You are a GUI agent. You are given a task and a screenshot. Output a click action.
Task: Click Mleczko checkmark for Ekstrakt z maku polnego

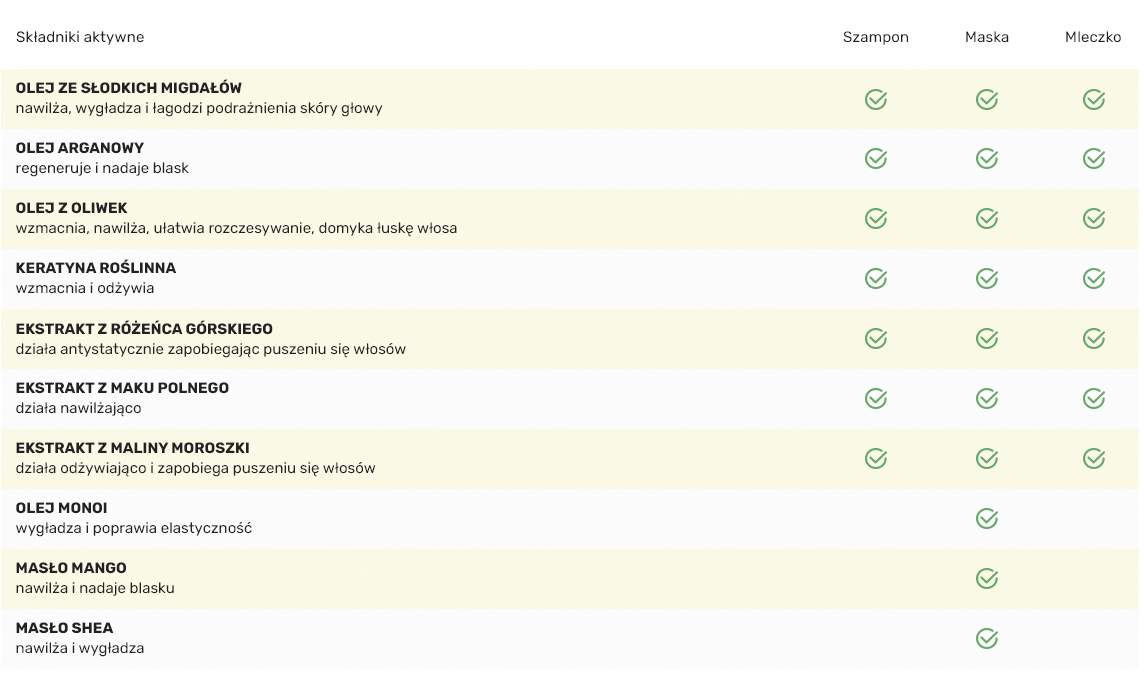1094,399
